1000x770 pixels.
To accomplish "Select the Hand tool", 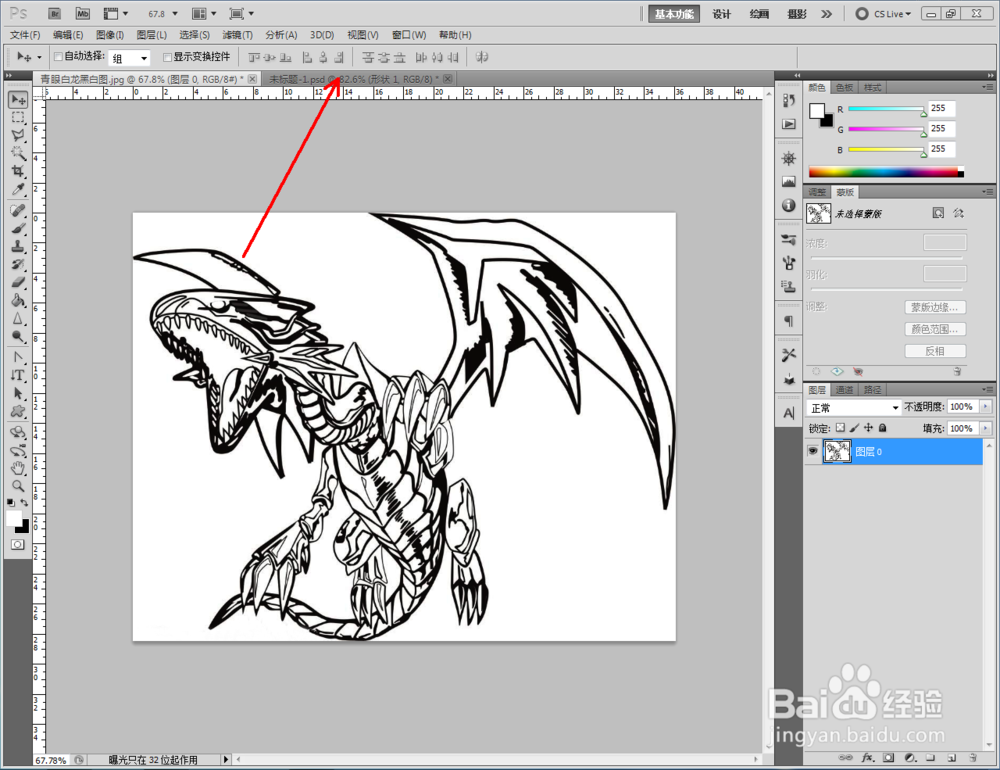I will pos(18,468).
